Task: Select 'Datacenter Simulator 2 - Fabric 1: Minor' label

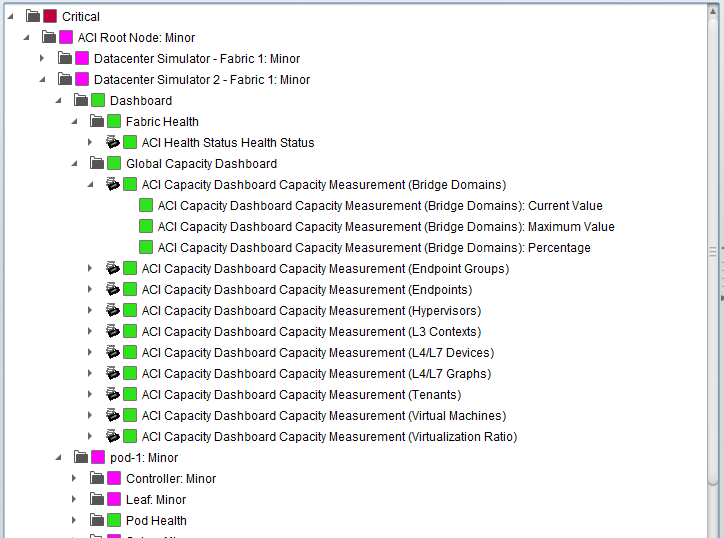Action: tap(202, 80)
